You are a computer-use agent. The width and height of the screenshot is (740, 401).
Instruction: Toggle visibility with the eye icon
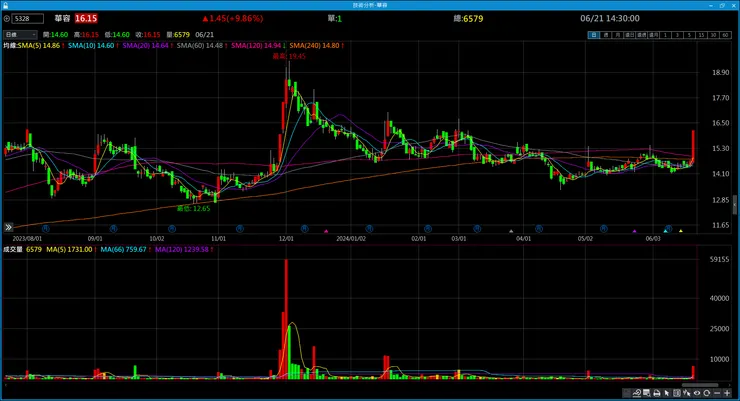click(697, 393)
